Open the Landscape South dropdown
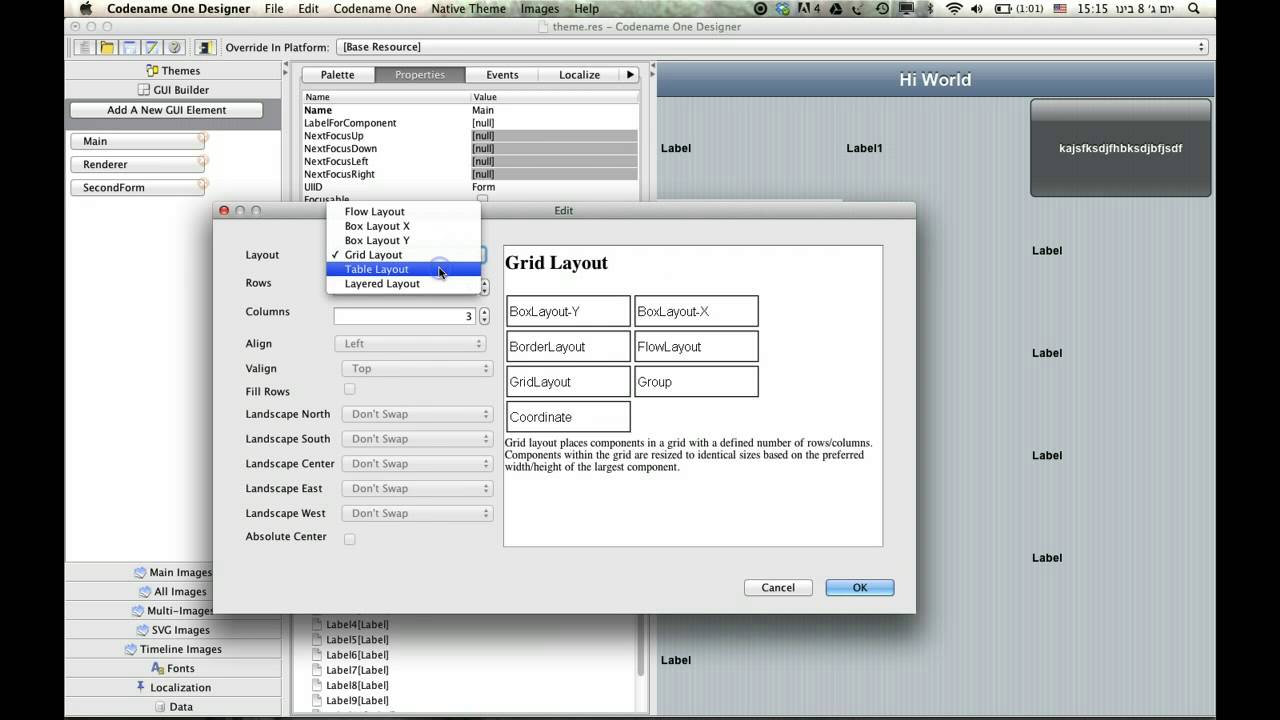Image resolution: width=1280 pixels, height=720 pixels. [x=417, y=439]
